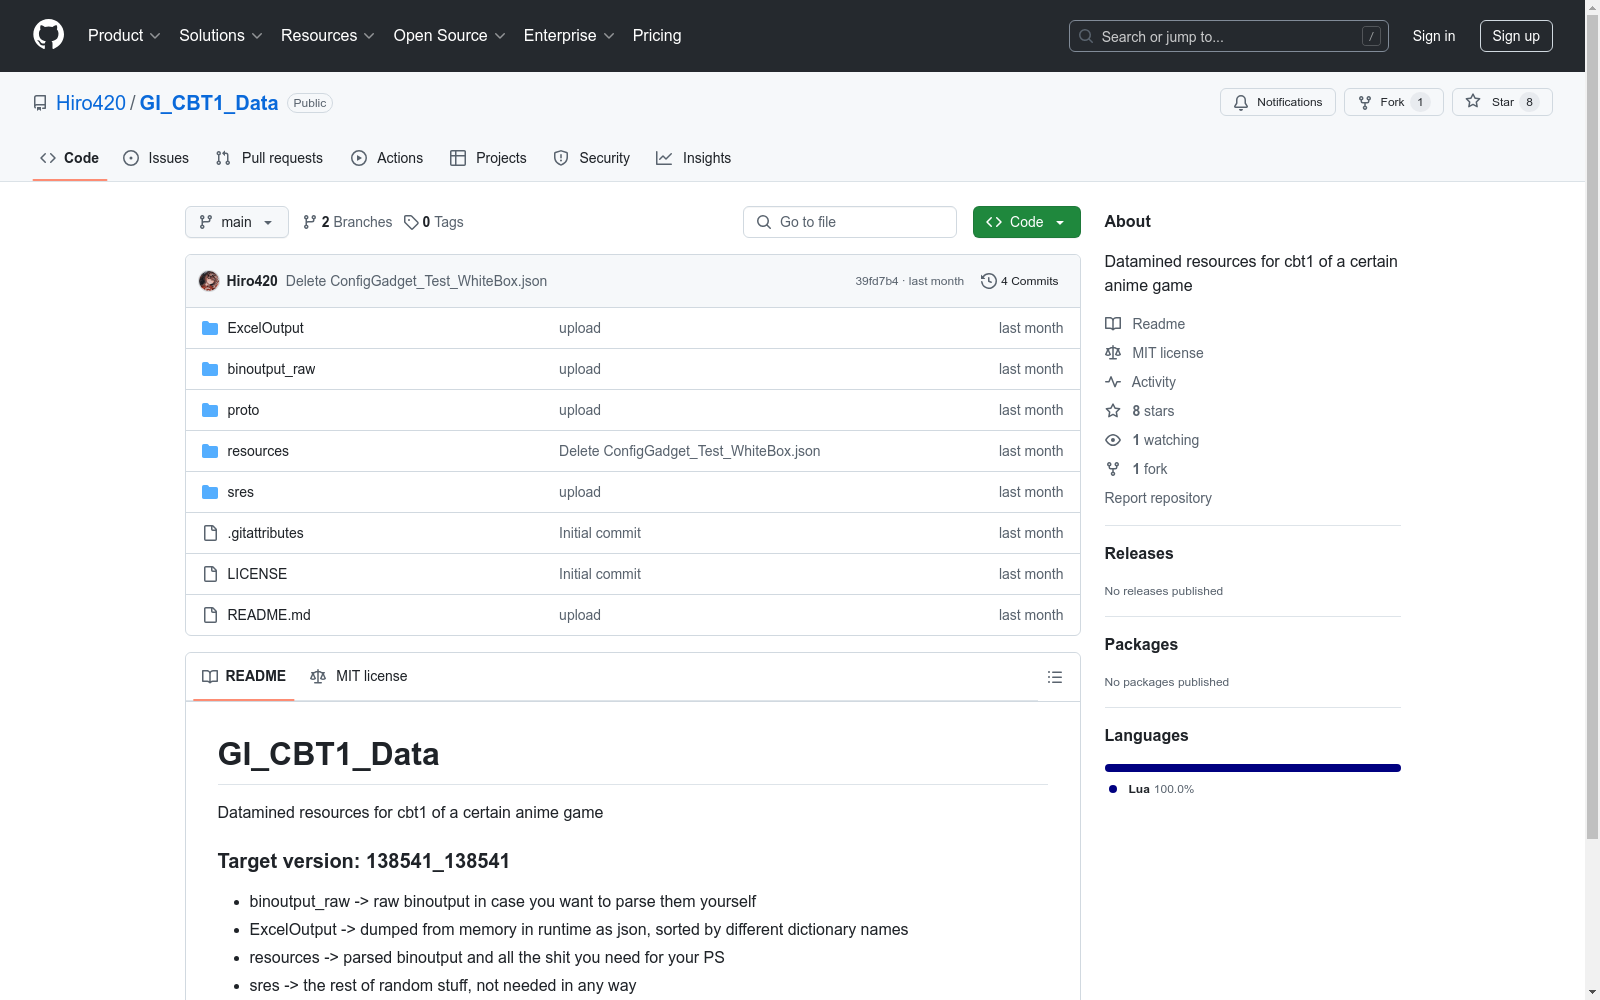
Task: Click the Lua language bar in Languages
Action: [x=1253, y=768]
